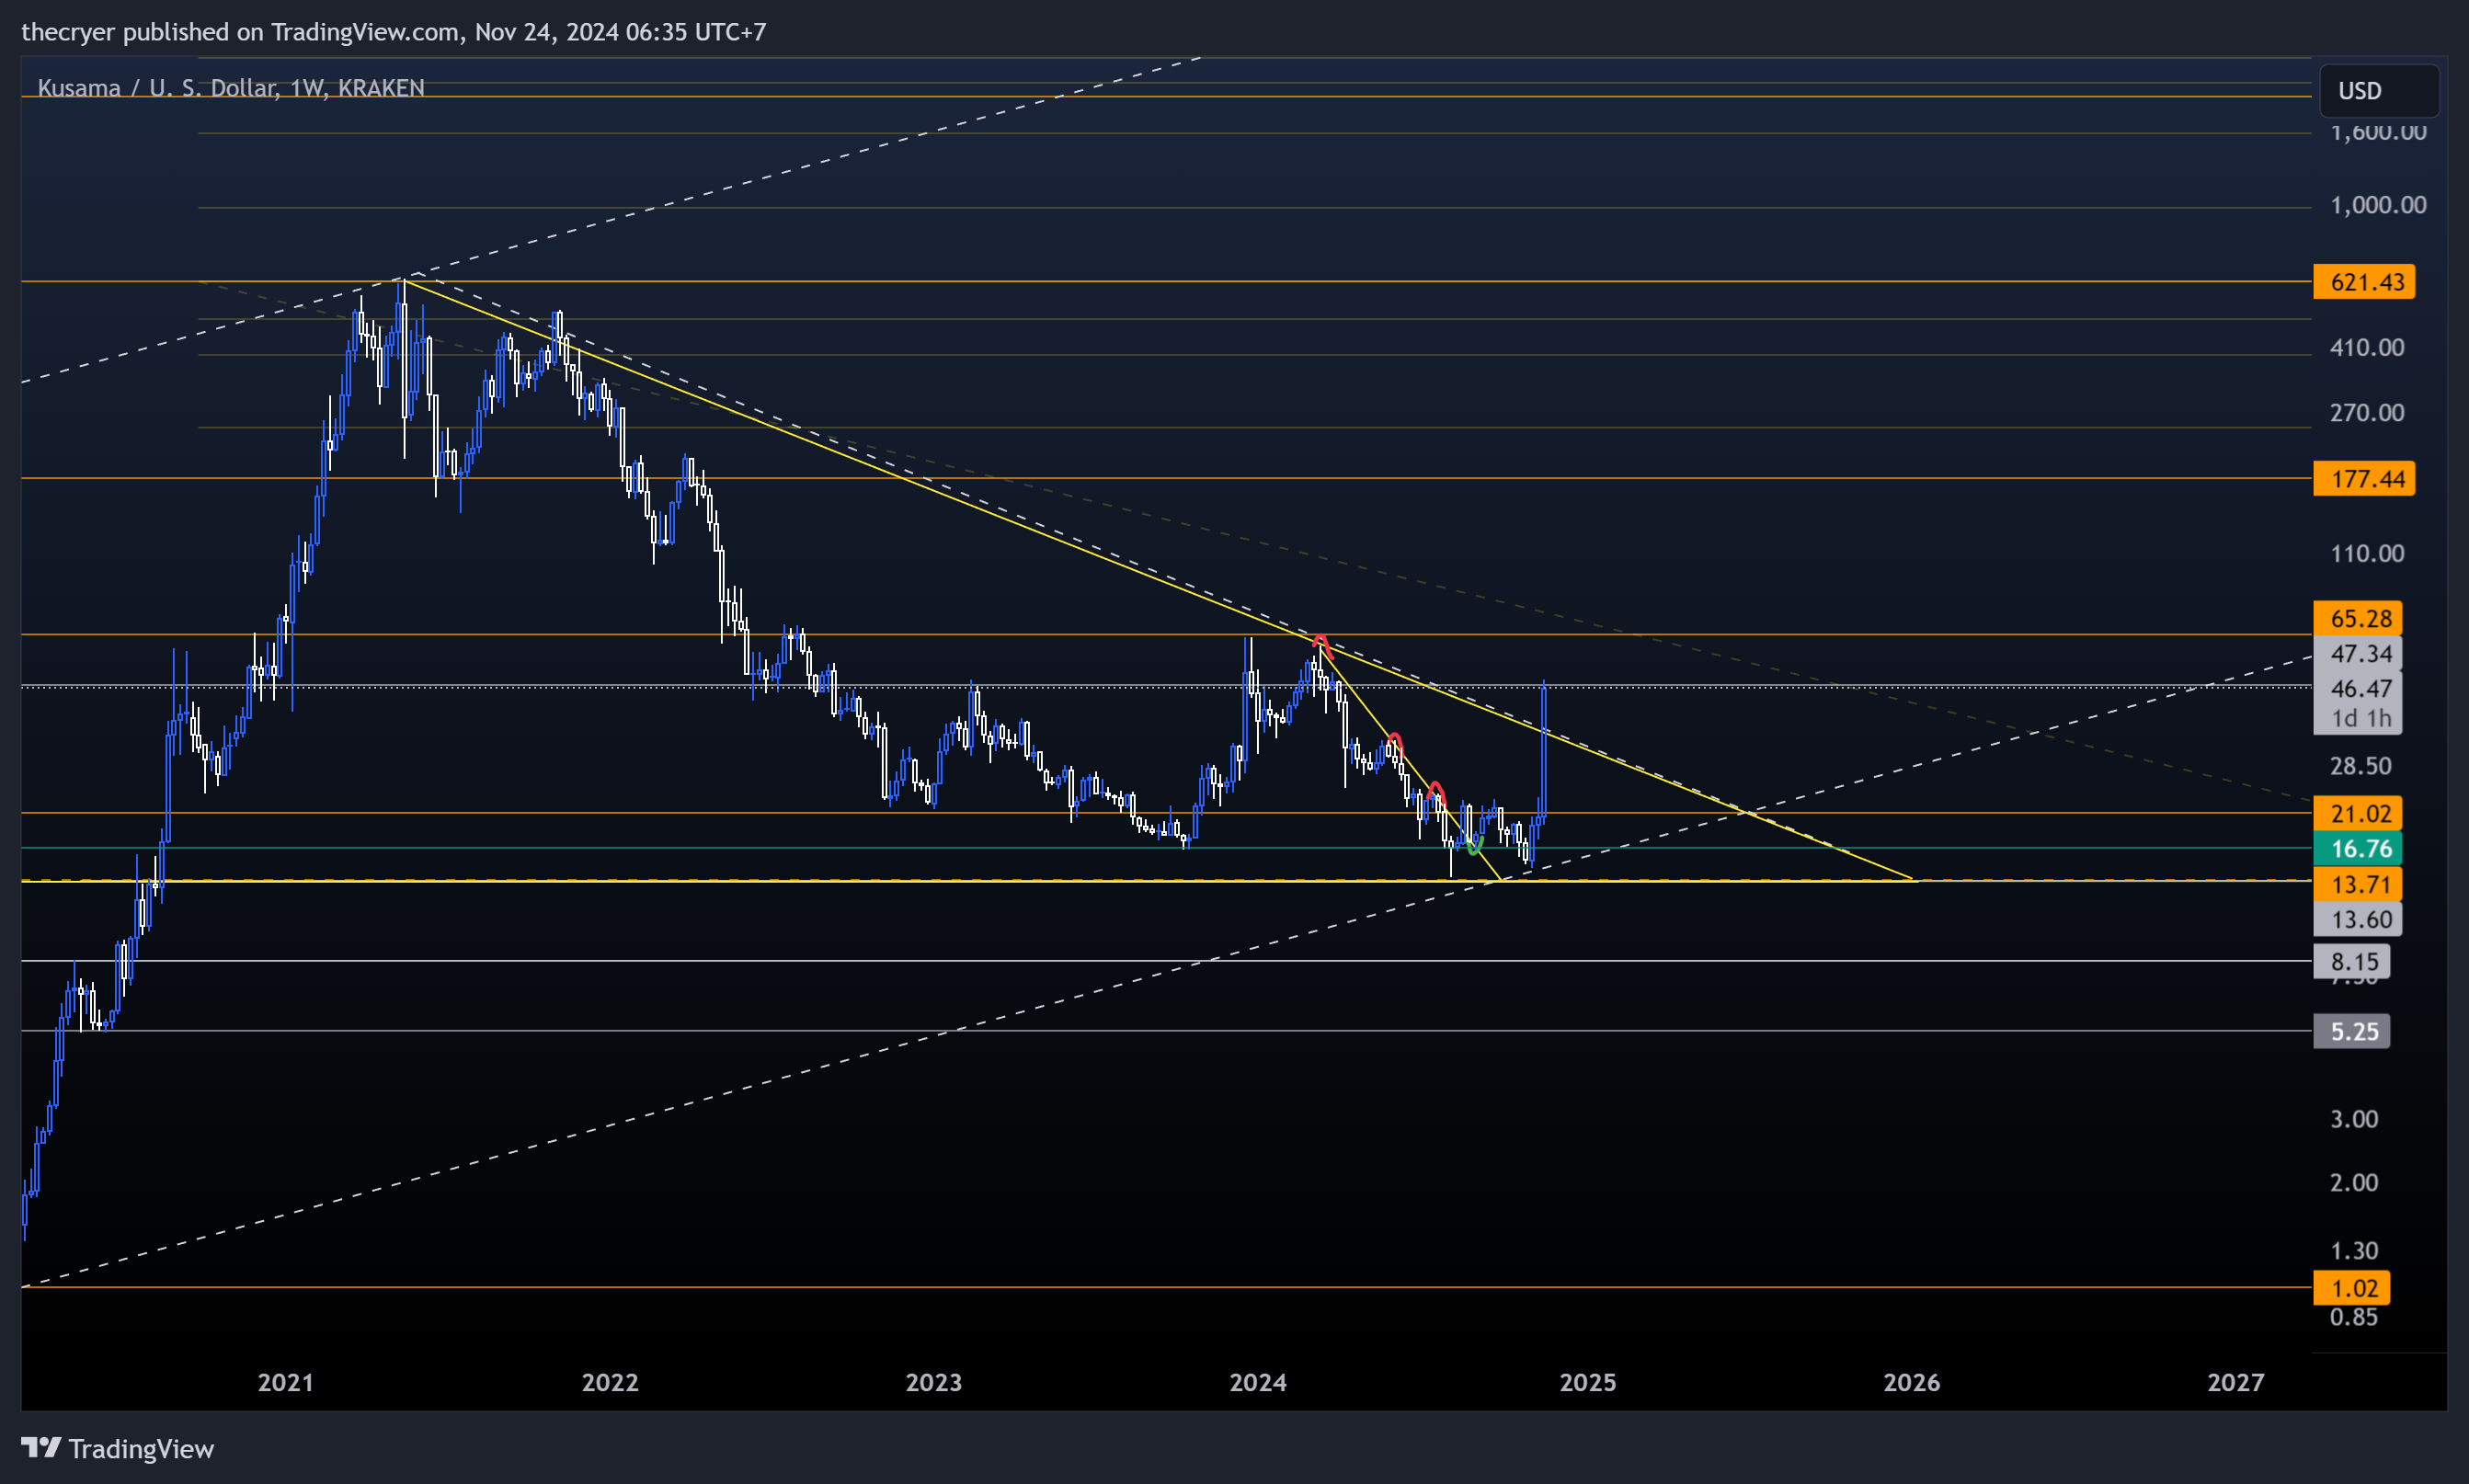
Task: Click the 2026 time axis label
Action: [x=1912, y=1383]
